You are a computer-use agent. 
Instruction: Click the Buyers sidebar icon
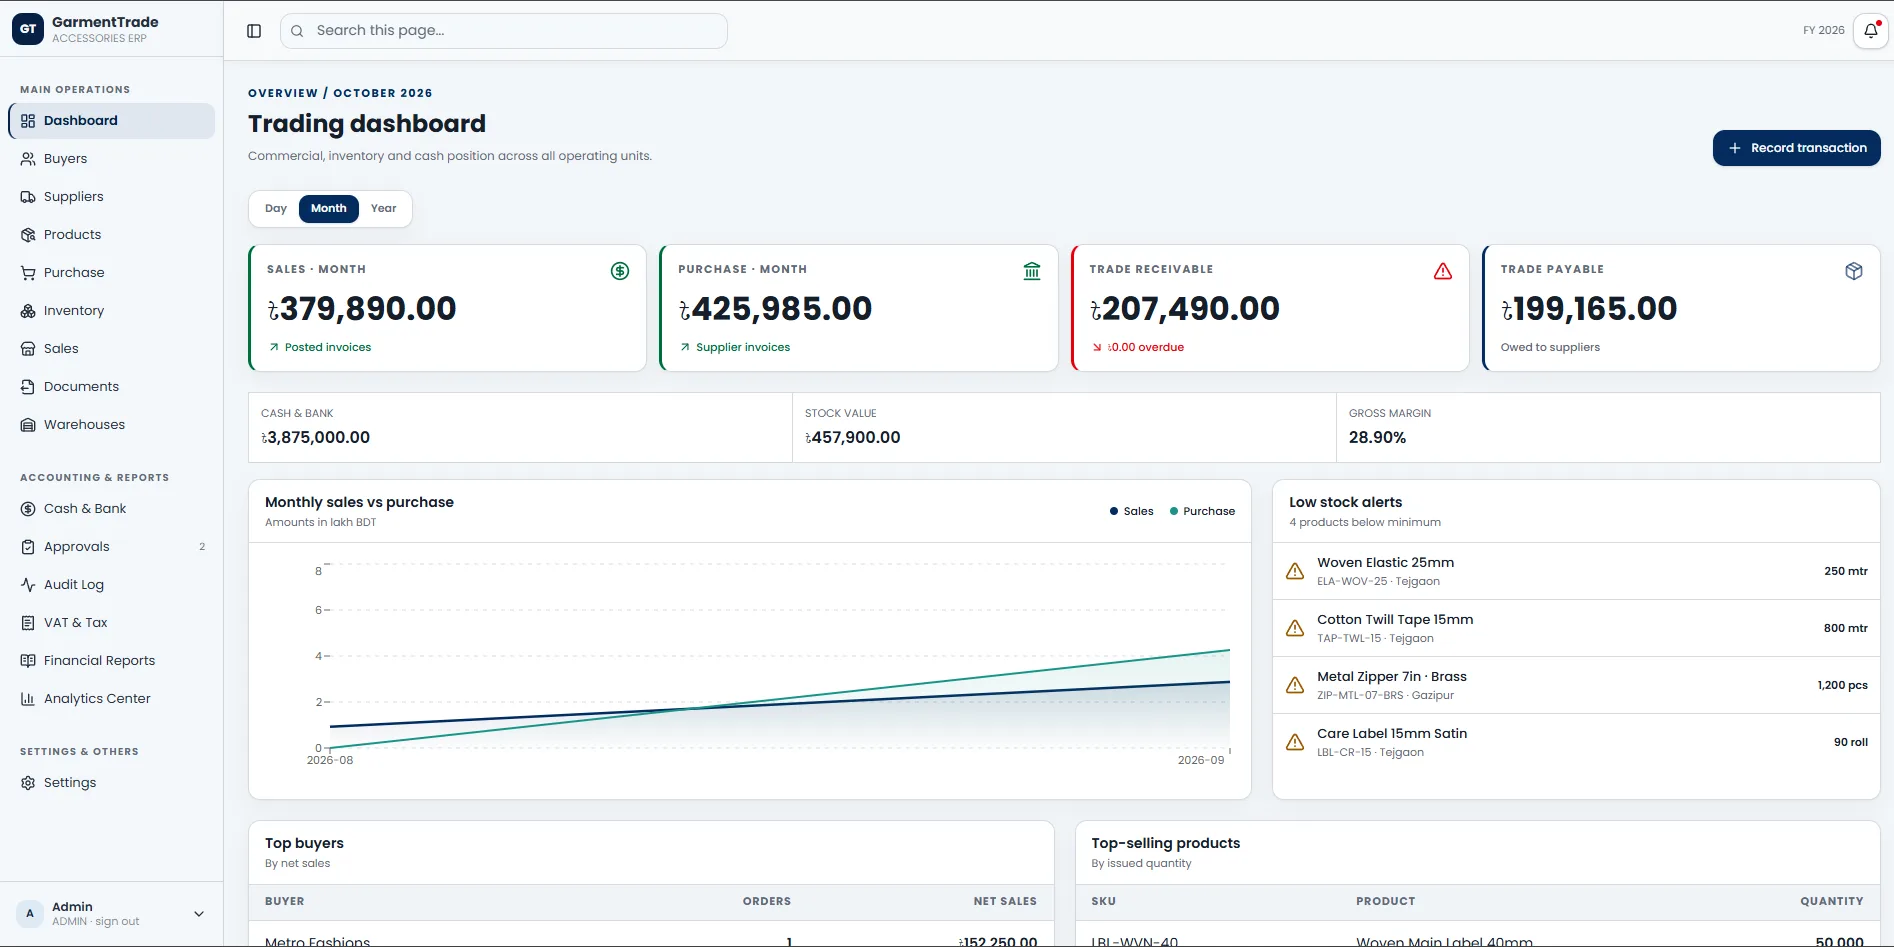28,159
